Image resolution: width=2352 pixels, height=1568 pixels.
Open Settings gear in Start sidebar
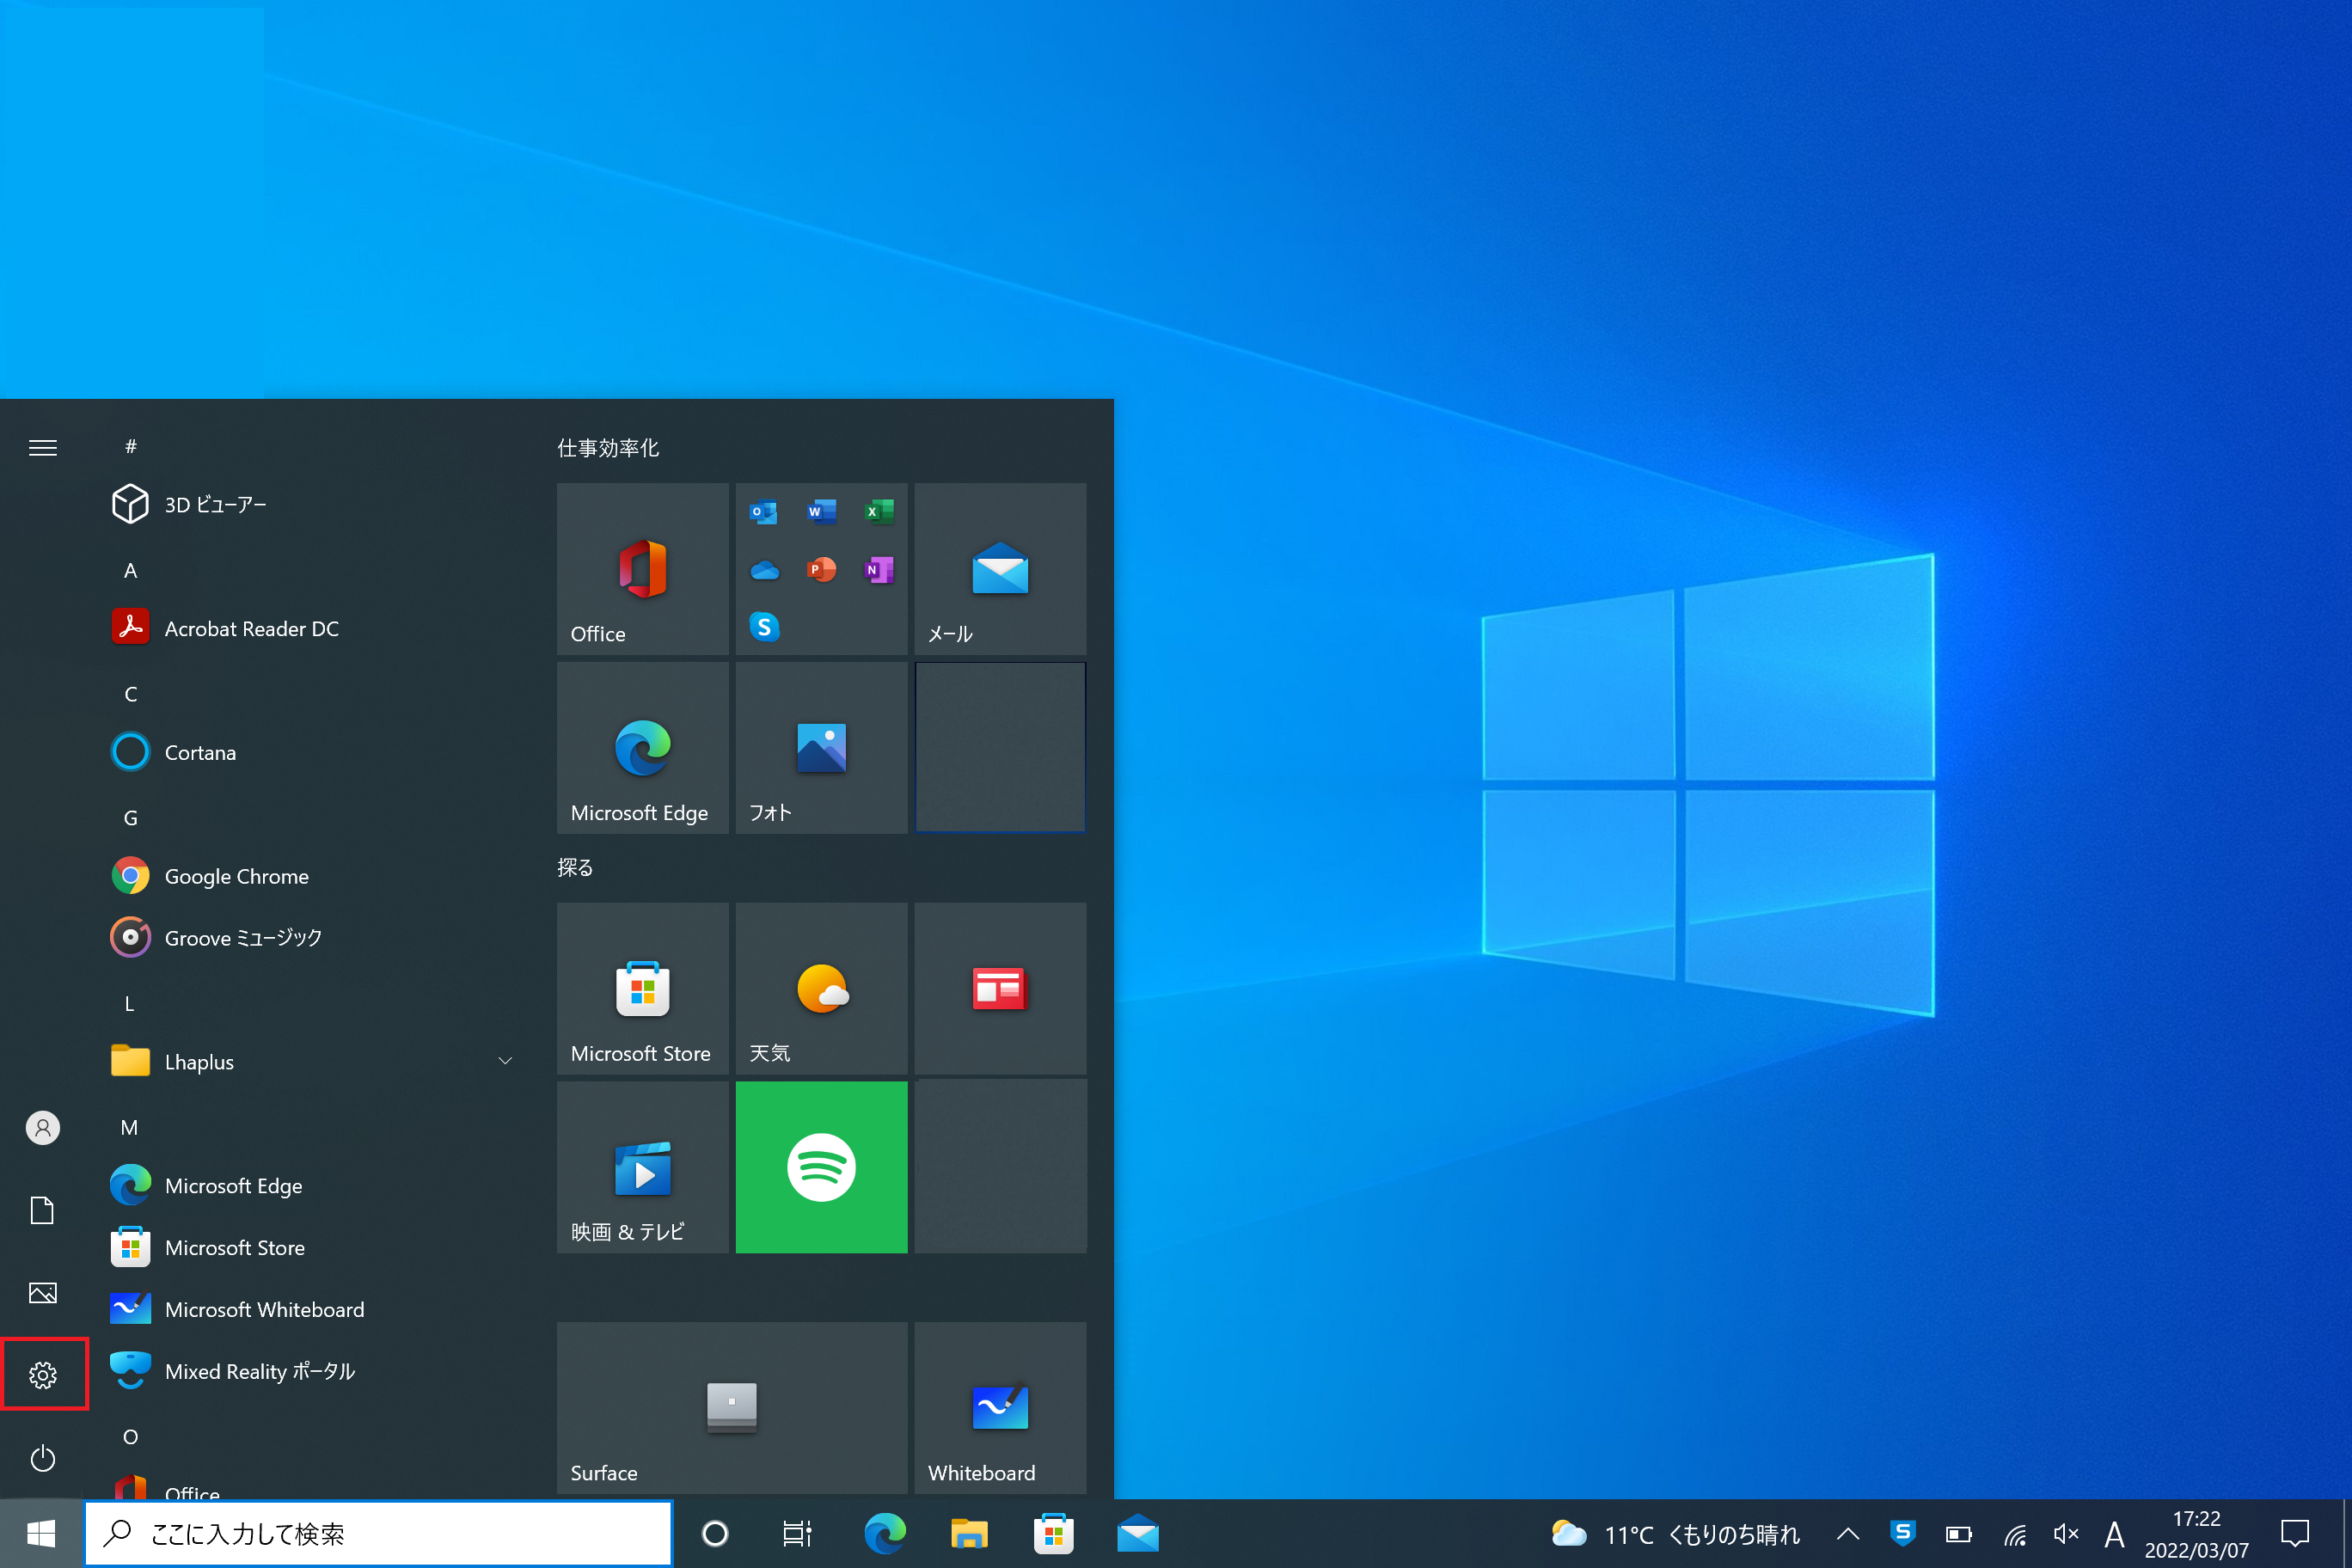pos(43,1375)
